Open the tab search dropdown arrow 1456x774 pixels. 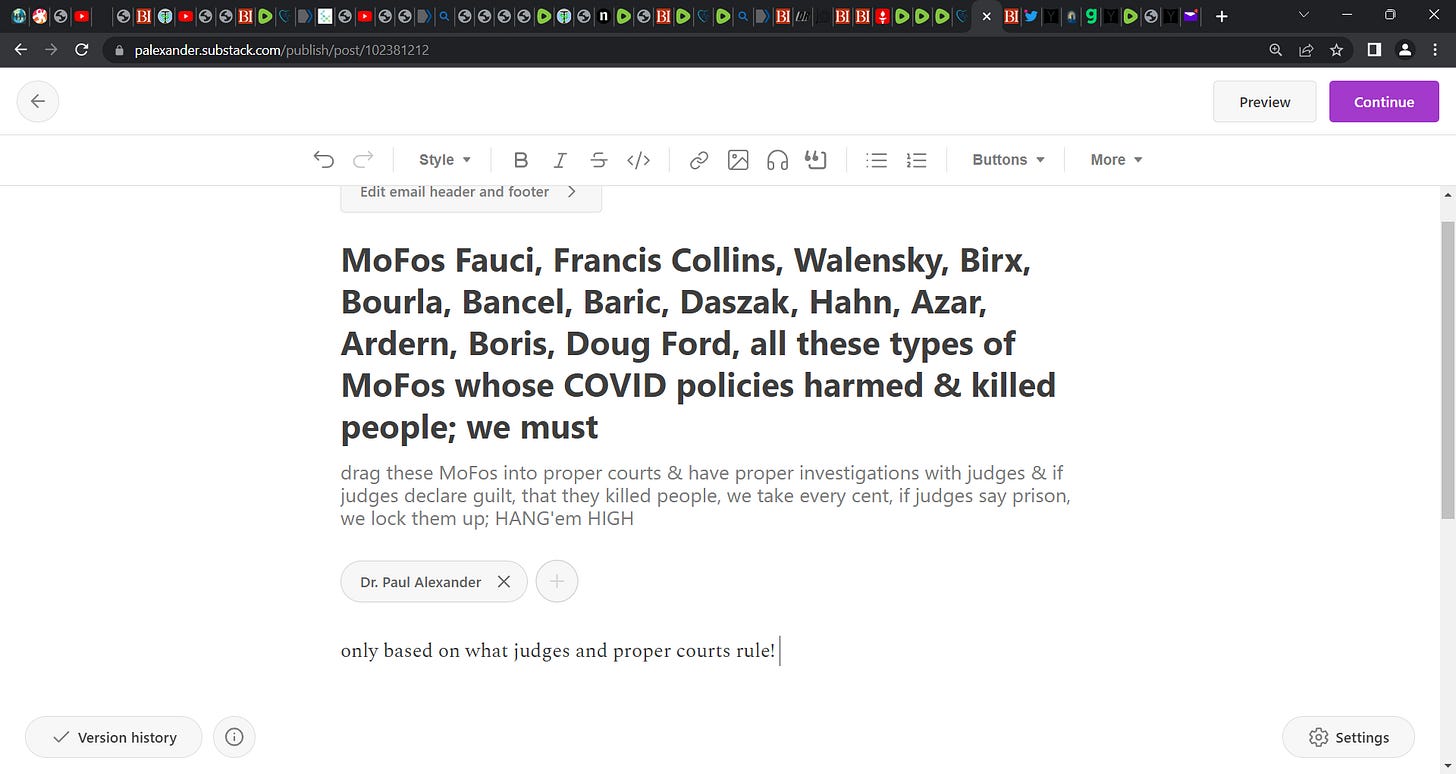[1303, 15]
